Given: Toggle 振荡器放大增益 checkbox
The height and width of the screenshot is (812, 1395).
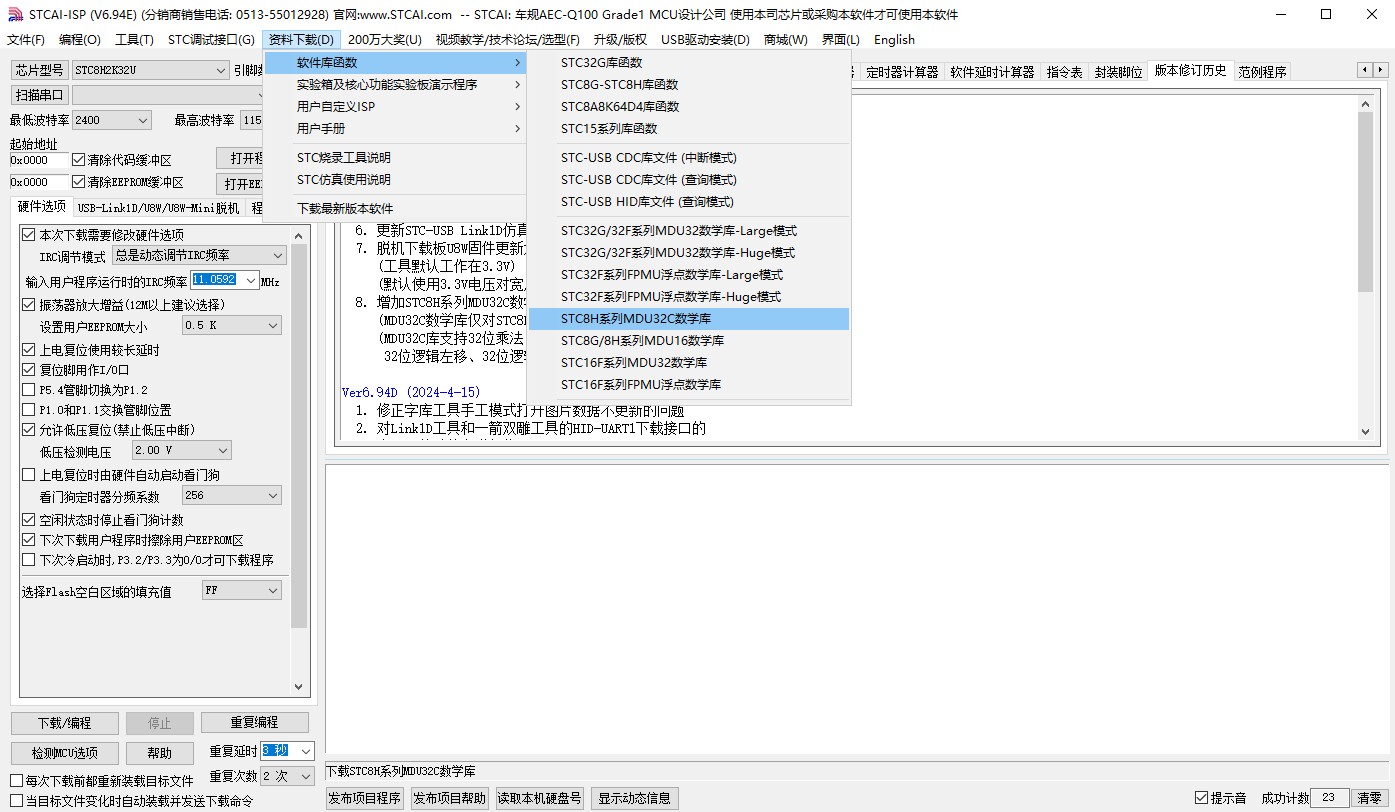Looking at the screenshot, I should [29, 304].
